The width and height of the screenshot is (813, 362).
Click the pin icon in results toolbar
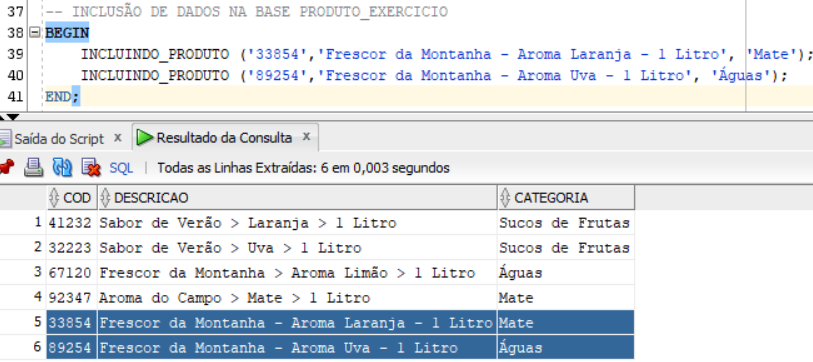pos(6,168)
